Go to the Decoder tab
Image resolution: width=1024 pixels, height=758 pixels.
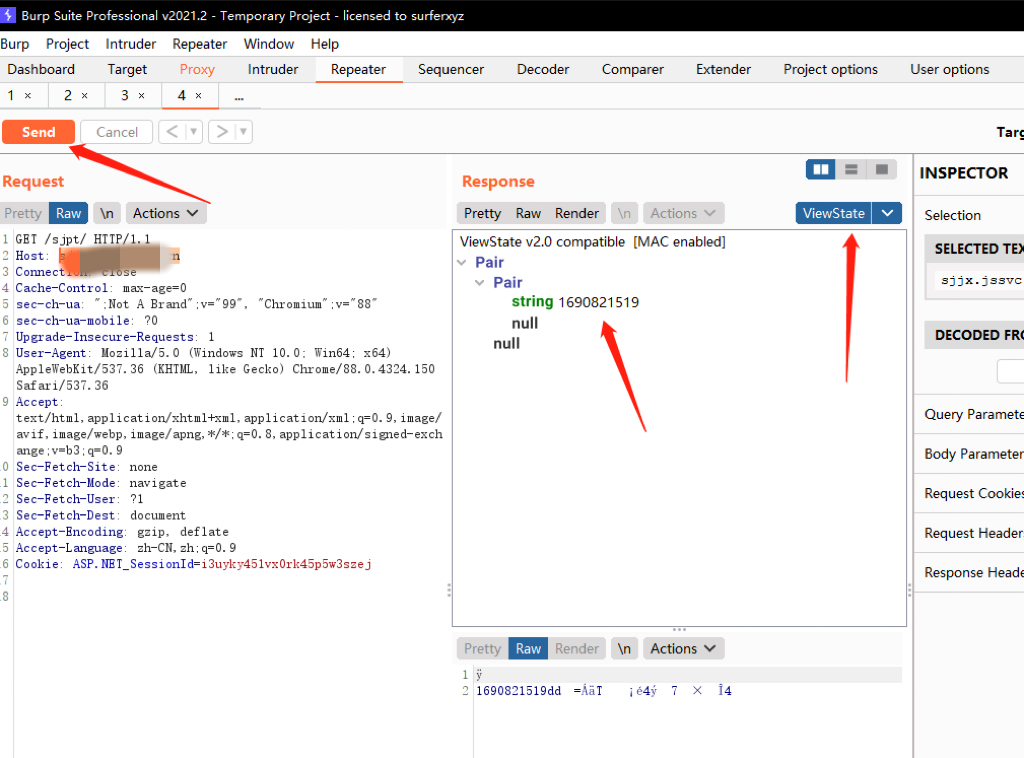543,69
